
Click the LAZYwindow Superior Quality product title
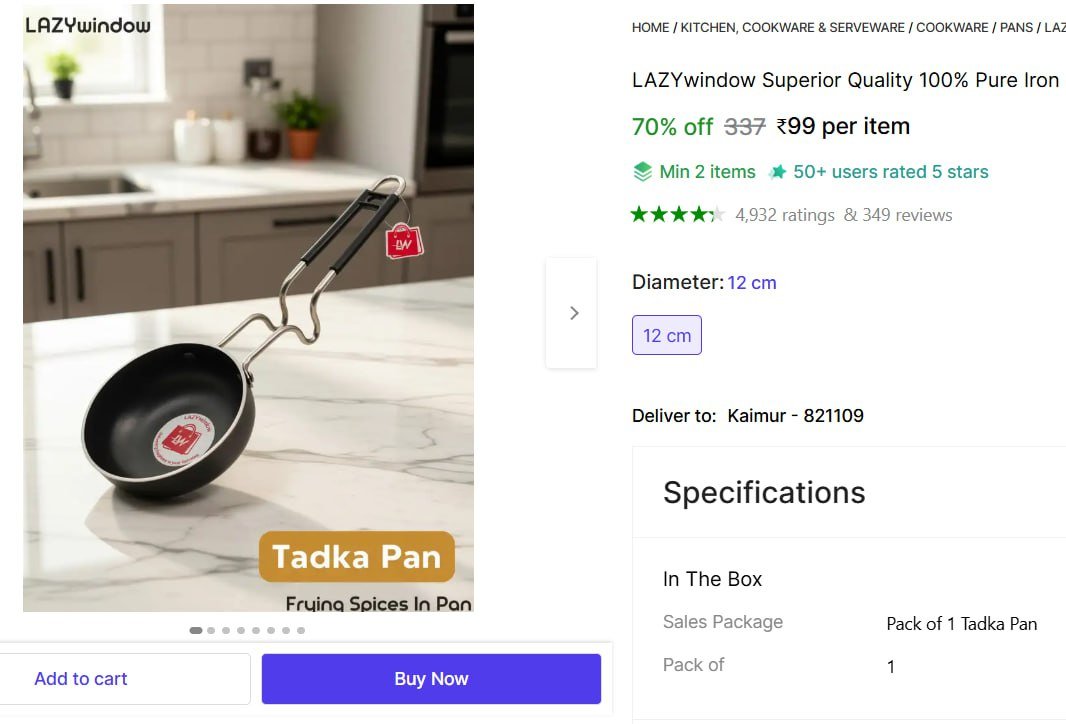coord(845,80)
